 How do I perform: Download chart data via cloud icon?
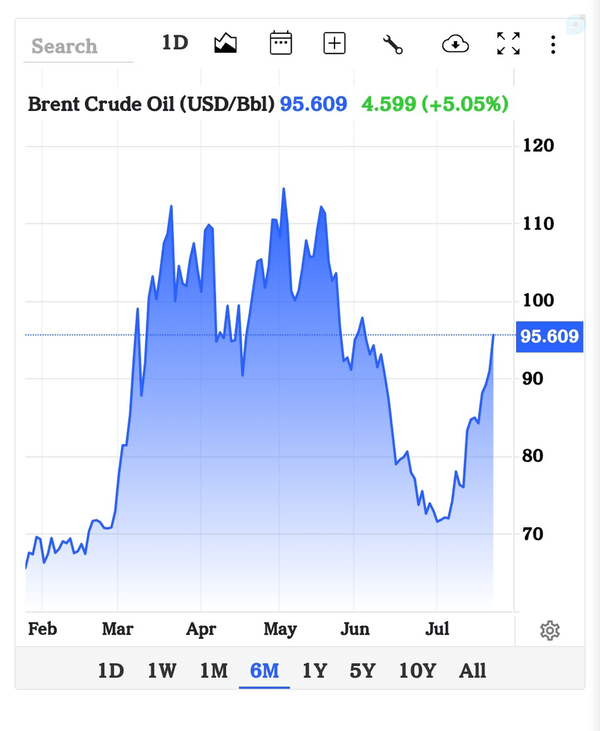tap(455, 44)
